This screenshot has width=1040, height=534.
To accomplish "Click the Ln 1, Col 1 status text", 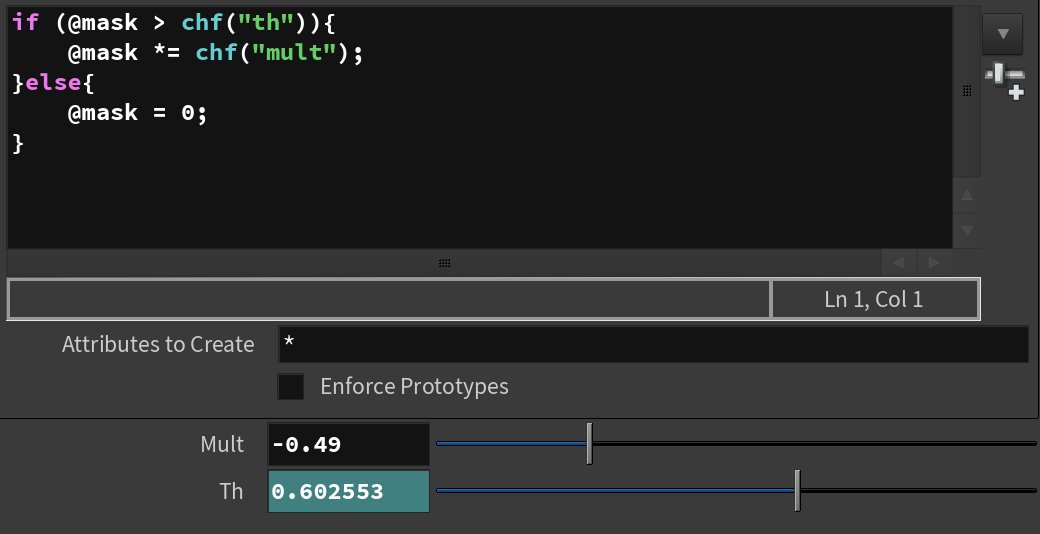I will (x=874, y=299).
